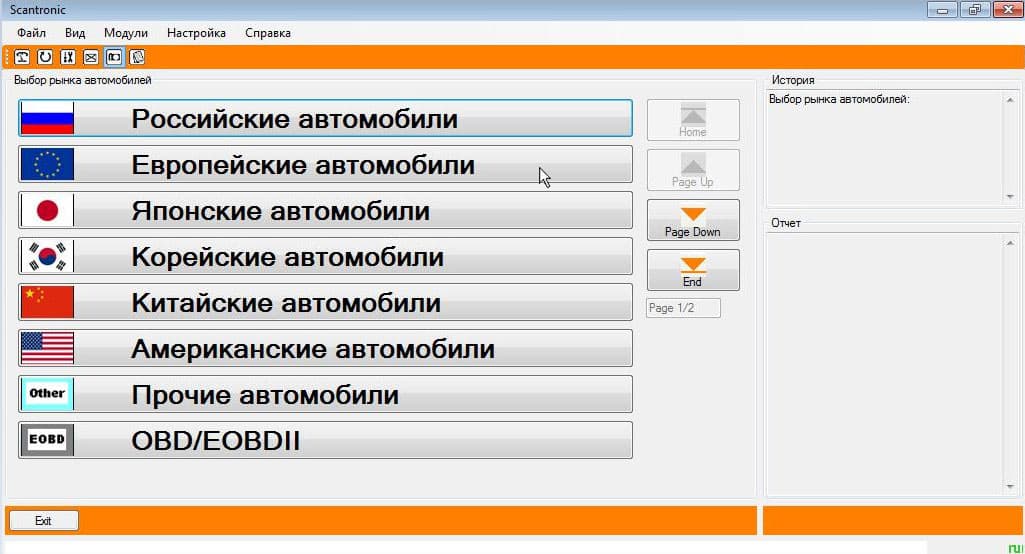Click the 'Other' label icon
This screenshot has height=554, width=1025.
[47, 394]
